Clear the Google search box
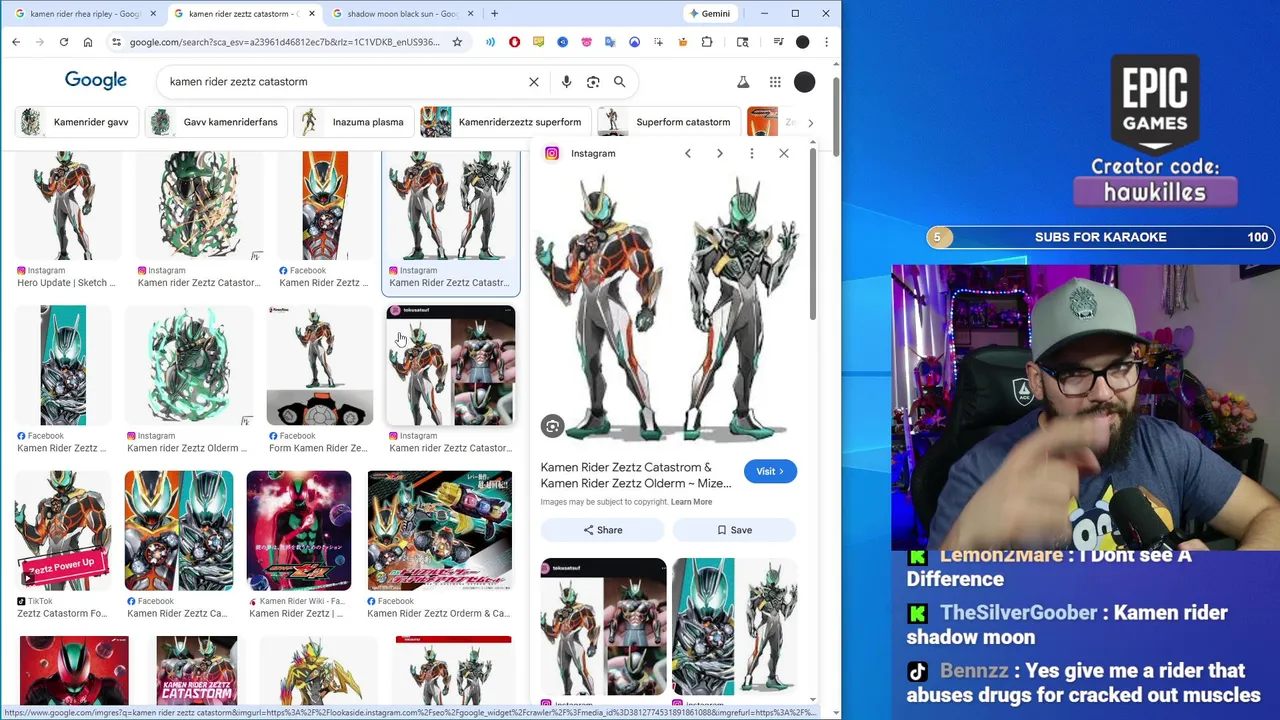 (534, 82)
